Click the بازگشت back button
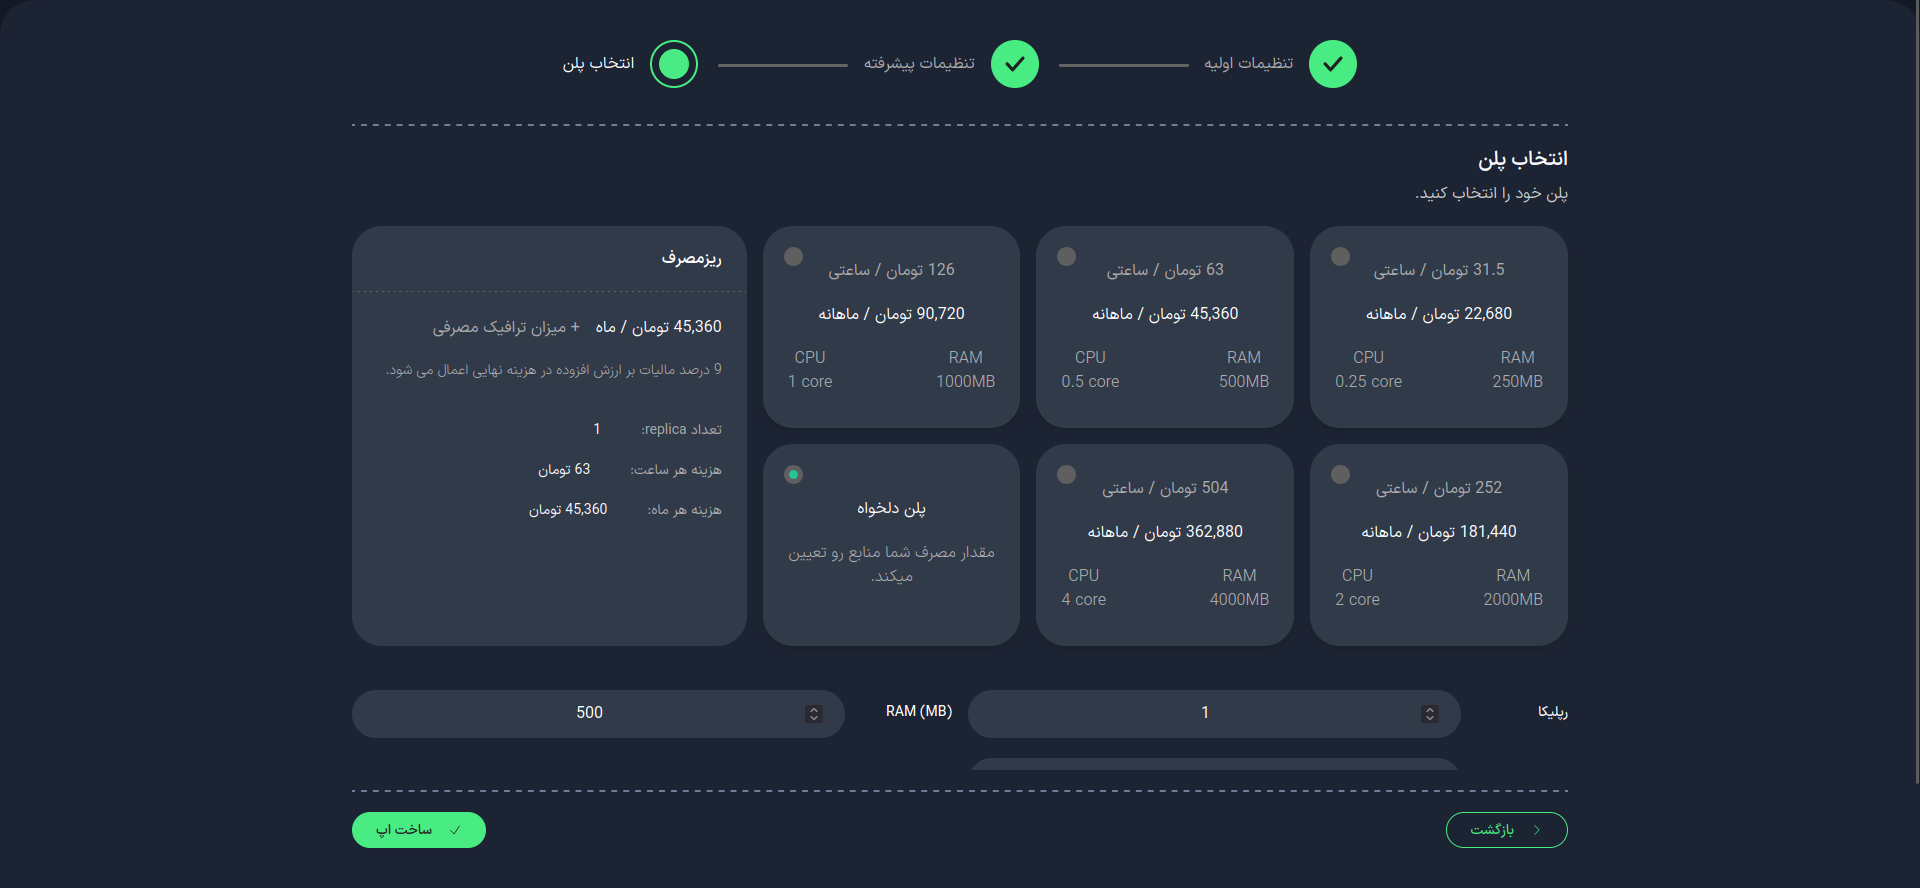The width and height of the screenshot is (1920, 888). [x=1506, y=830]
